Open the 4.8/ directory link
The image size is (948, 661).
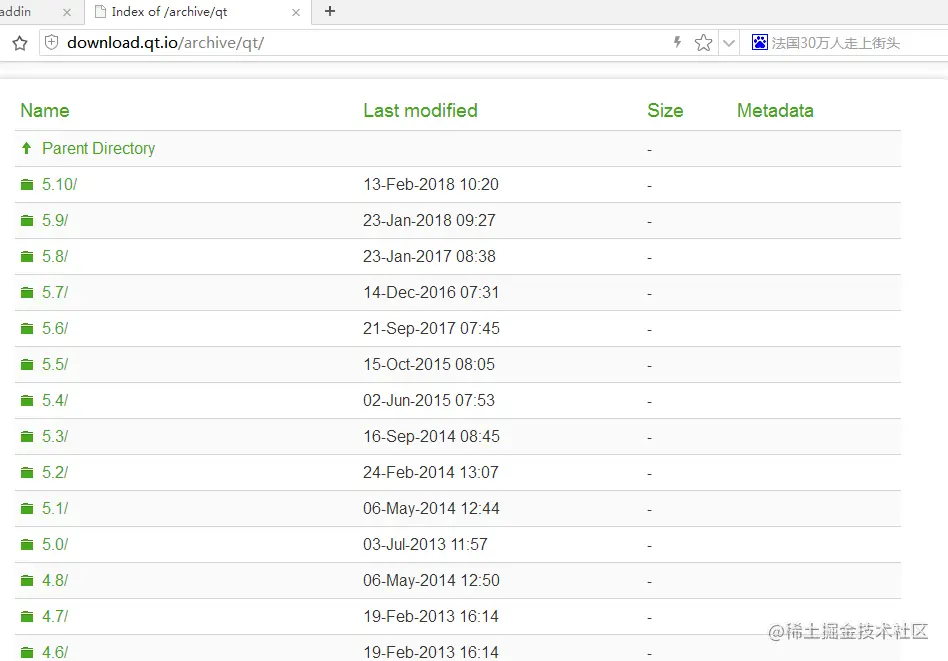pyautogui.click(x=55, y=581)
